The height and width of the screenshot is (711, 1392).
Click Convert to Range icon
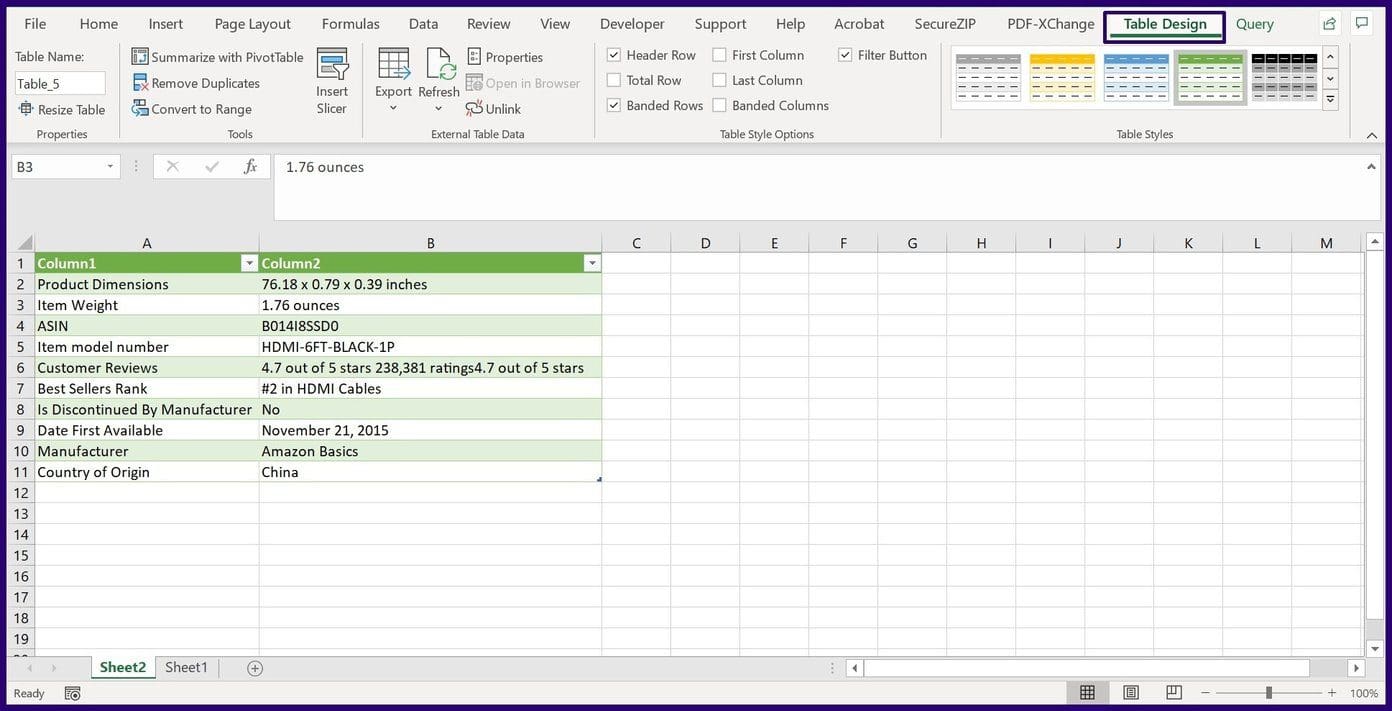coord(140,108)
